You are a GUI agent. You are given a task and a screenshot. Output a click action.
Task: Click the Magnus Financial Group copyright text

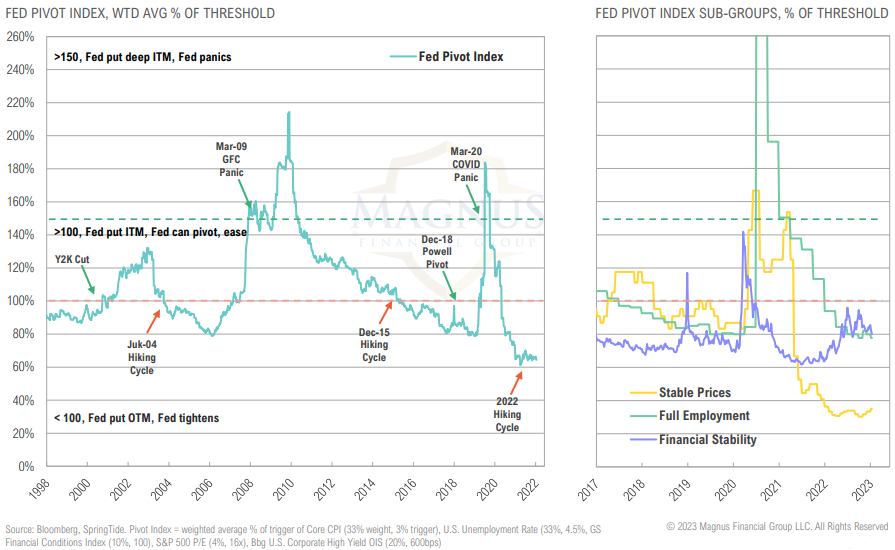777,526
